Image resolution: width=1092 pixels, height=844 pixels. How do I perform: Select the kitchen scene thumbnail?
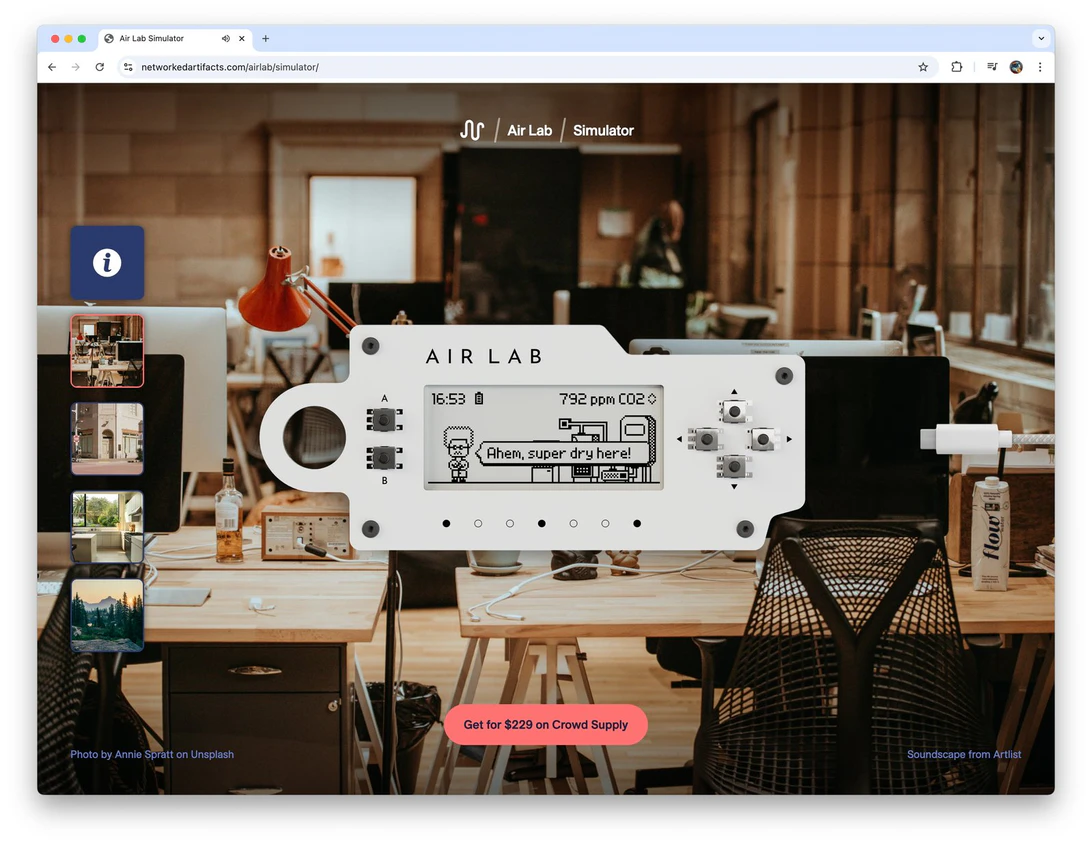point(107,527)
